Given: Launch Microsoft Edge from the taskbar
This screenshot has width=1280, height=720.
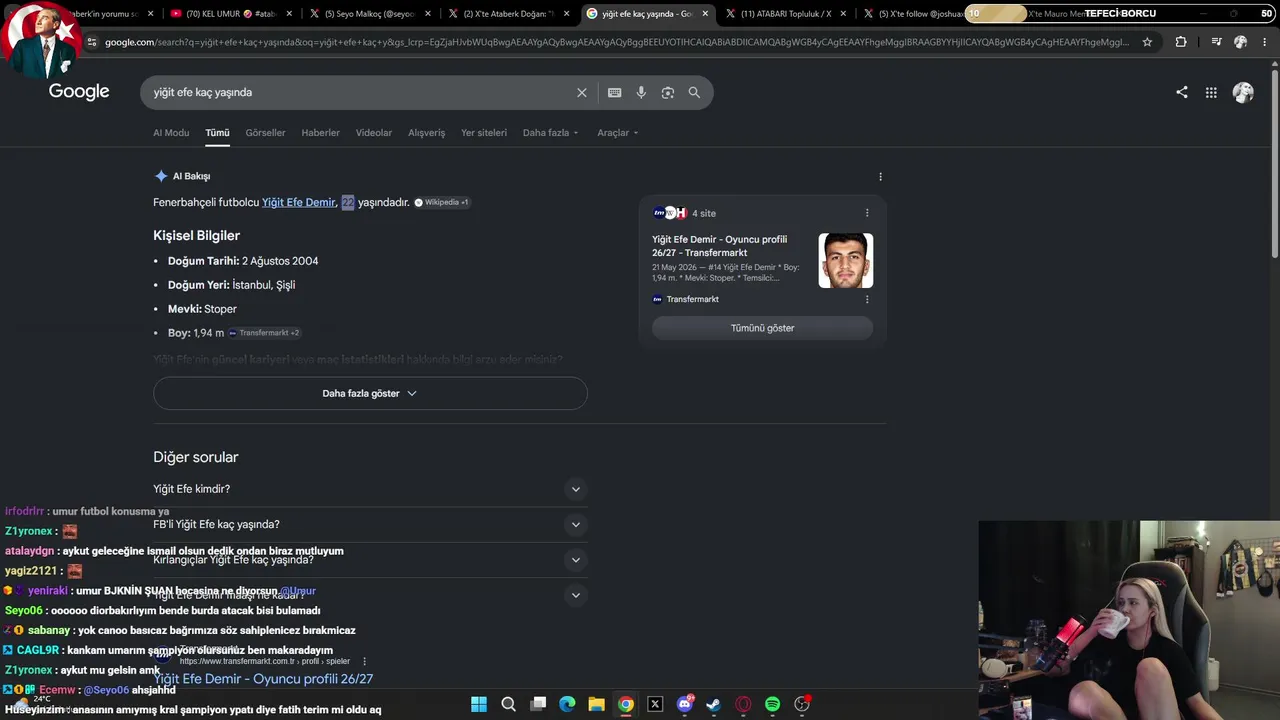Looking at the screenshot, I should (567, 704).
